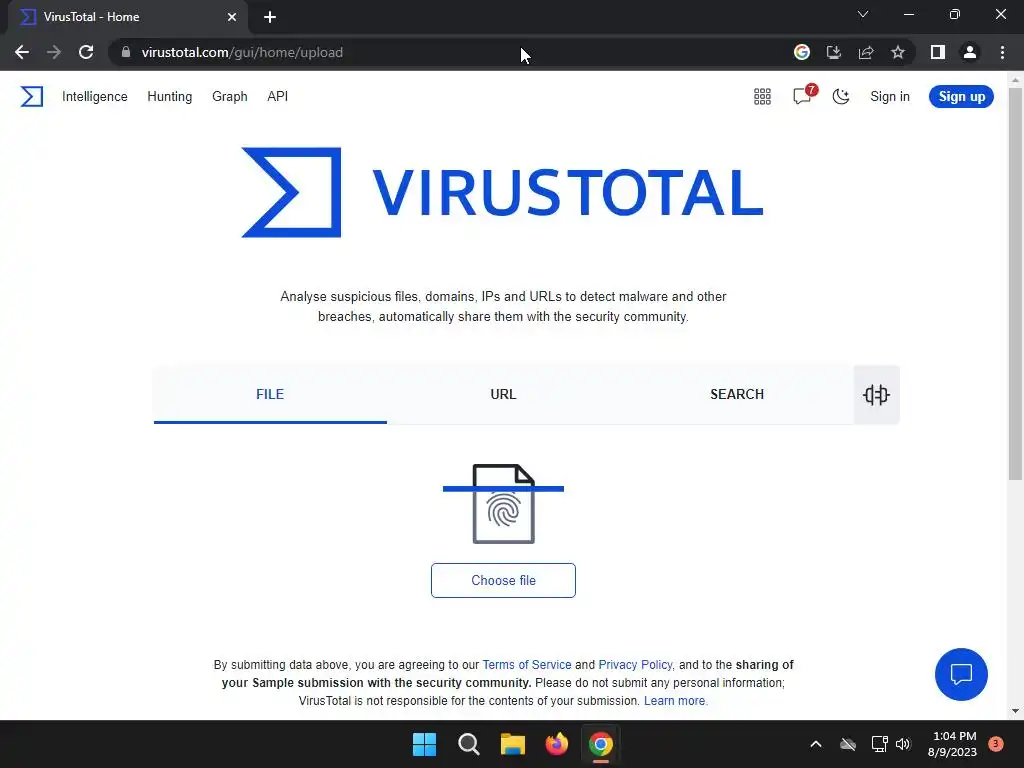Show hidden system tray icons
This screenshot has width=1024, height=768.
[816, 744]
